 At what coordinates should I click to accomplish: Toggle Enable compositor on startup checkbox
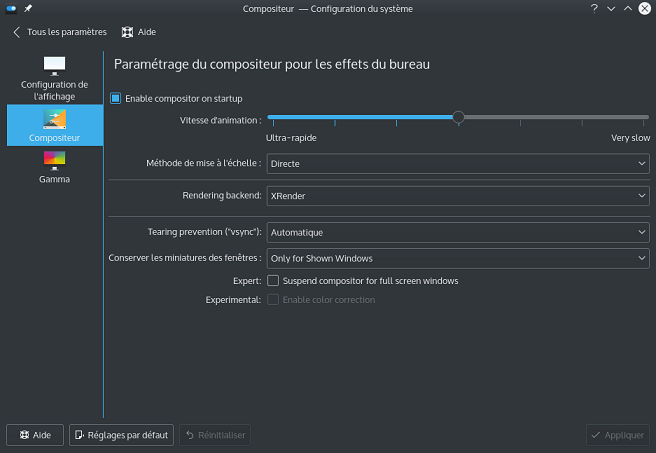115,98
